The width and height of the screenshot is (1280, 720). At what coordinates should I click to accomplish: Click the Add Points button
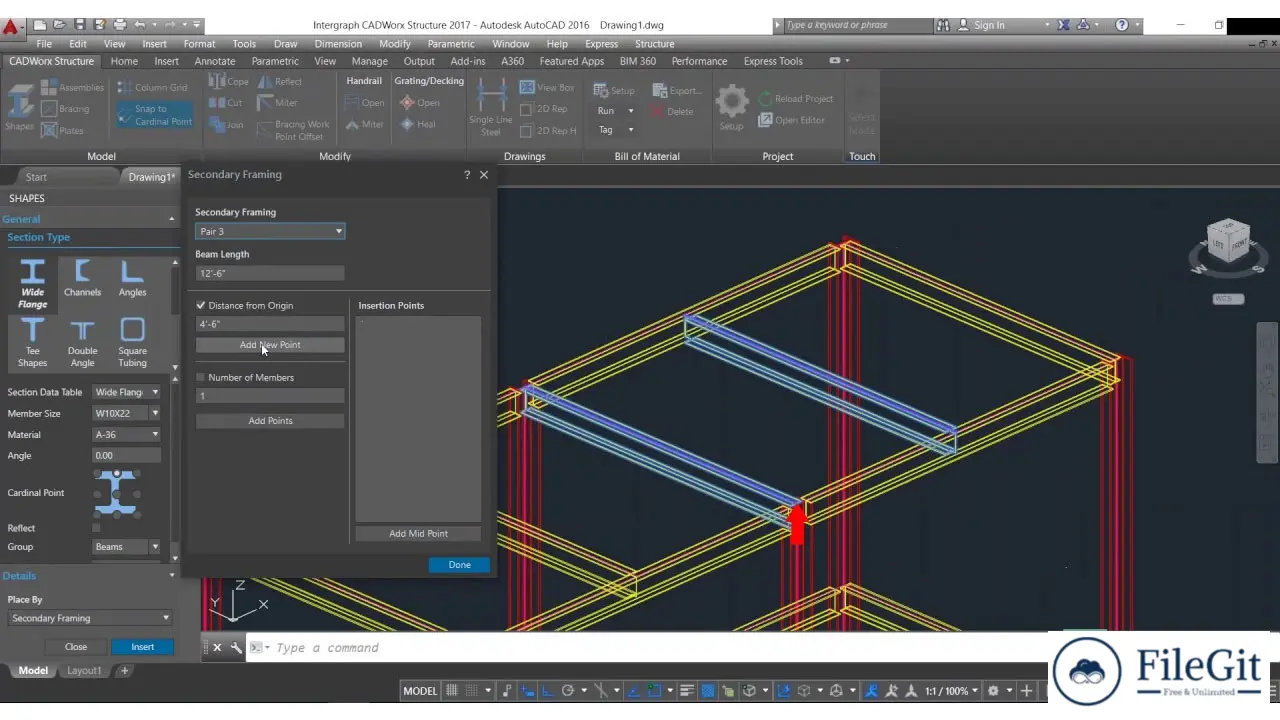[x=270, y=421]
